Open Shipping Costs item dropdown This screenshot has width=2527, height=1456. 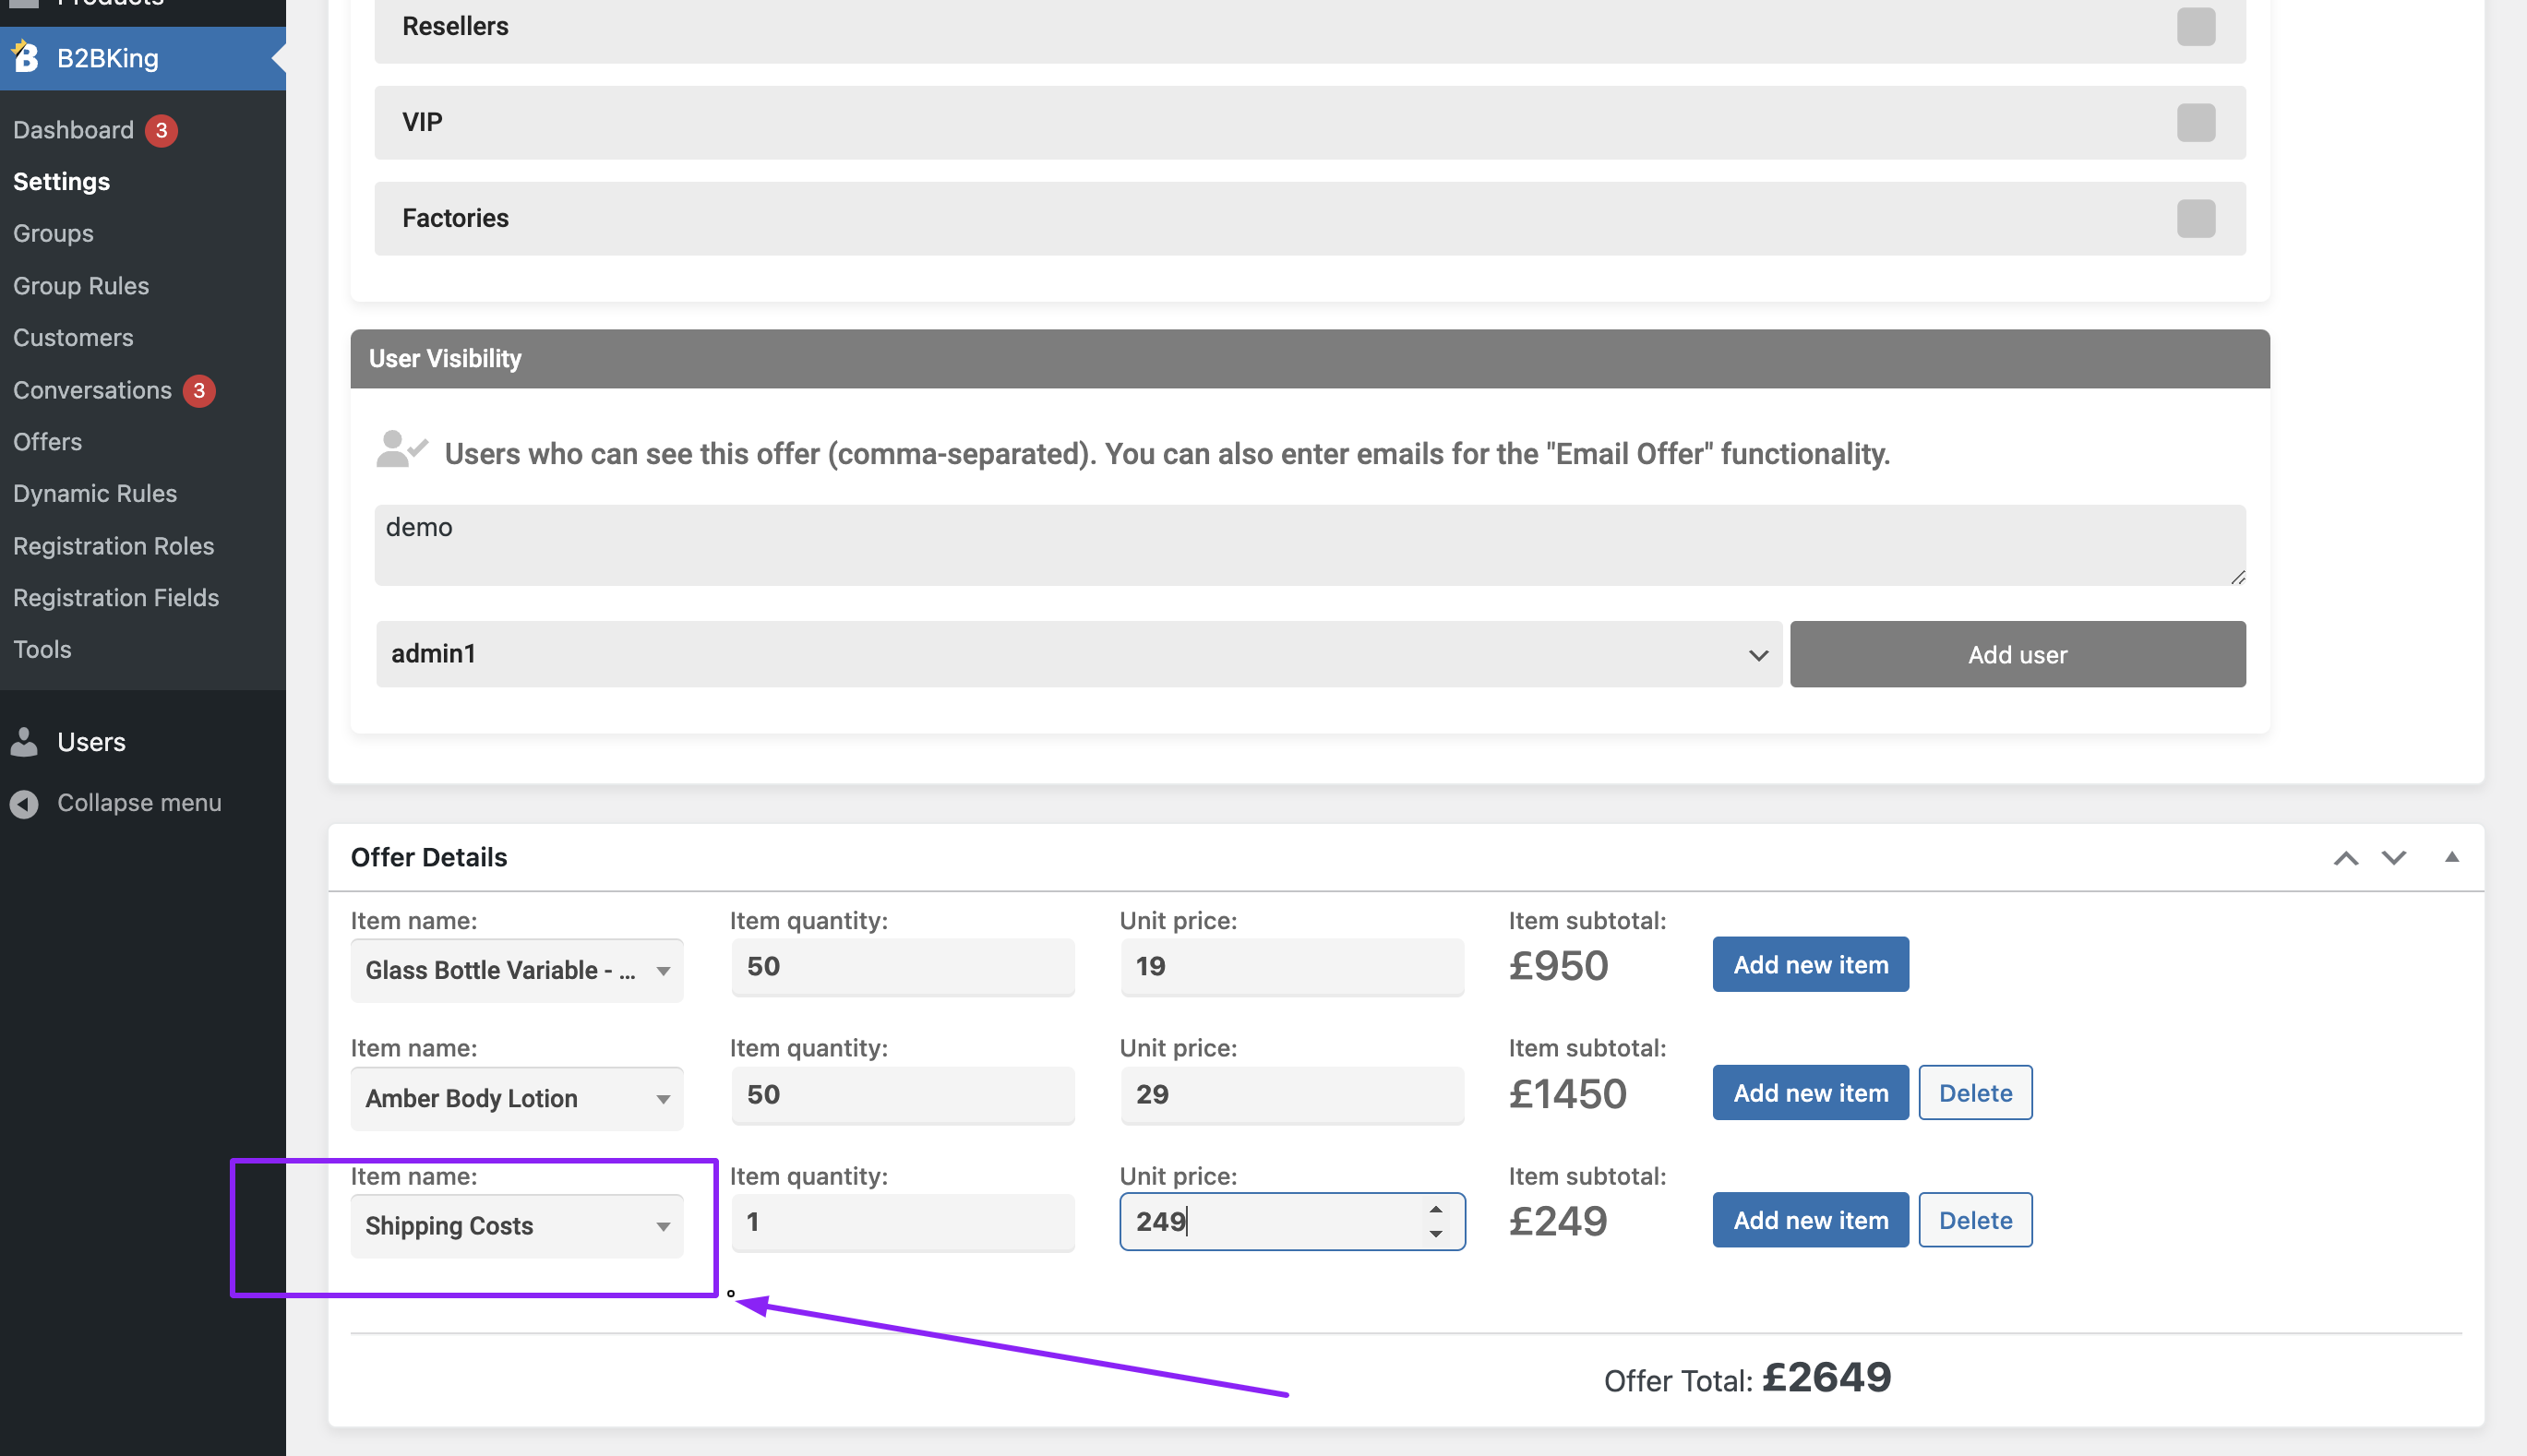point(517,1227)
